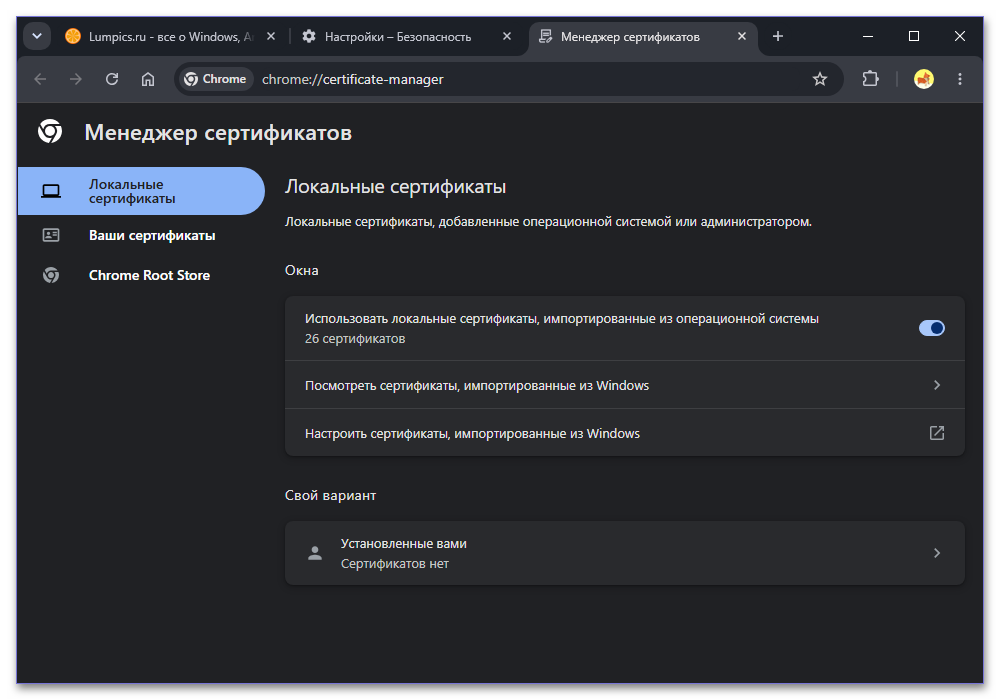
Task: Close the Менеджер сертификатов tab
Action: 742,36
